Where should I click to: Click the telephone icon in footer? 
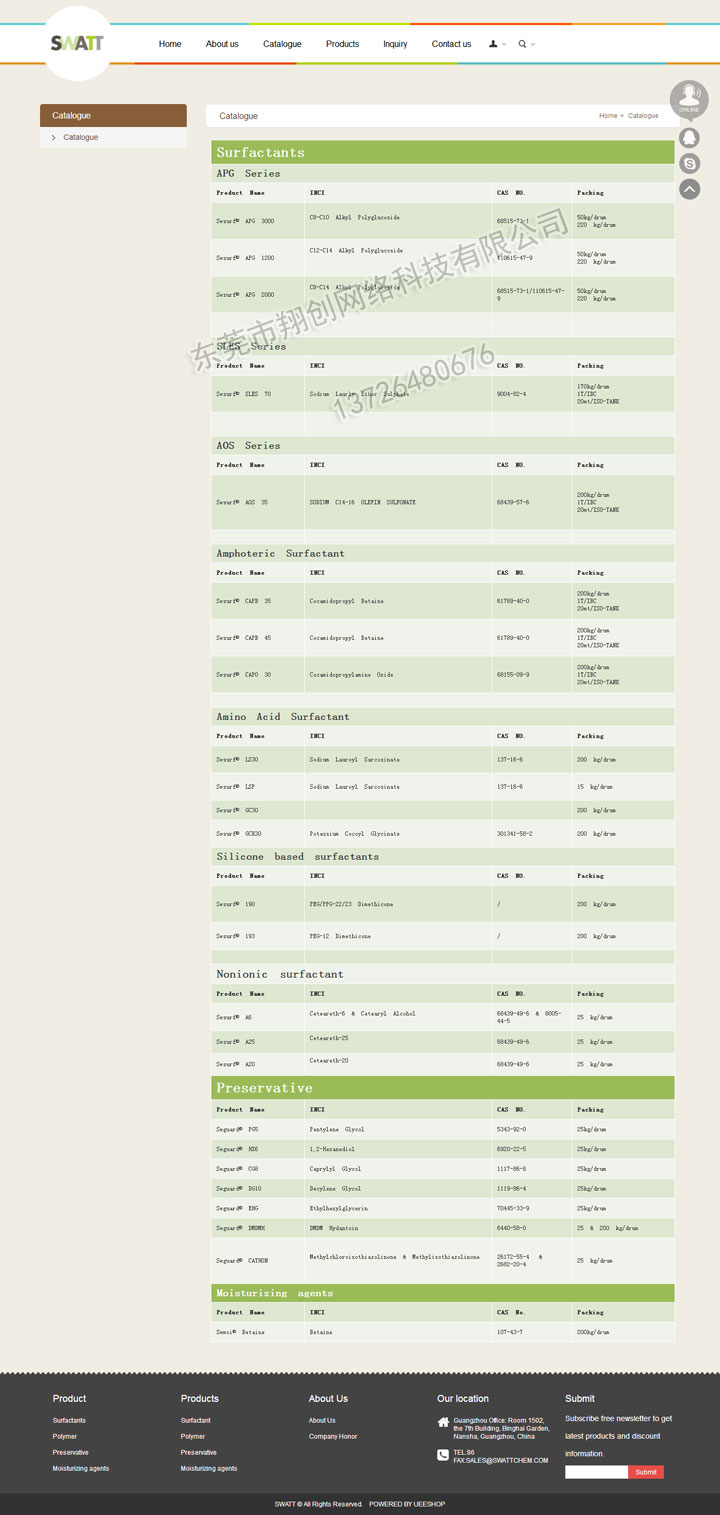tap(443, 1455)
